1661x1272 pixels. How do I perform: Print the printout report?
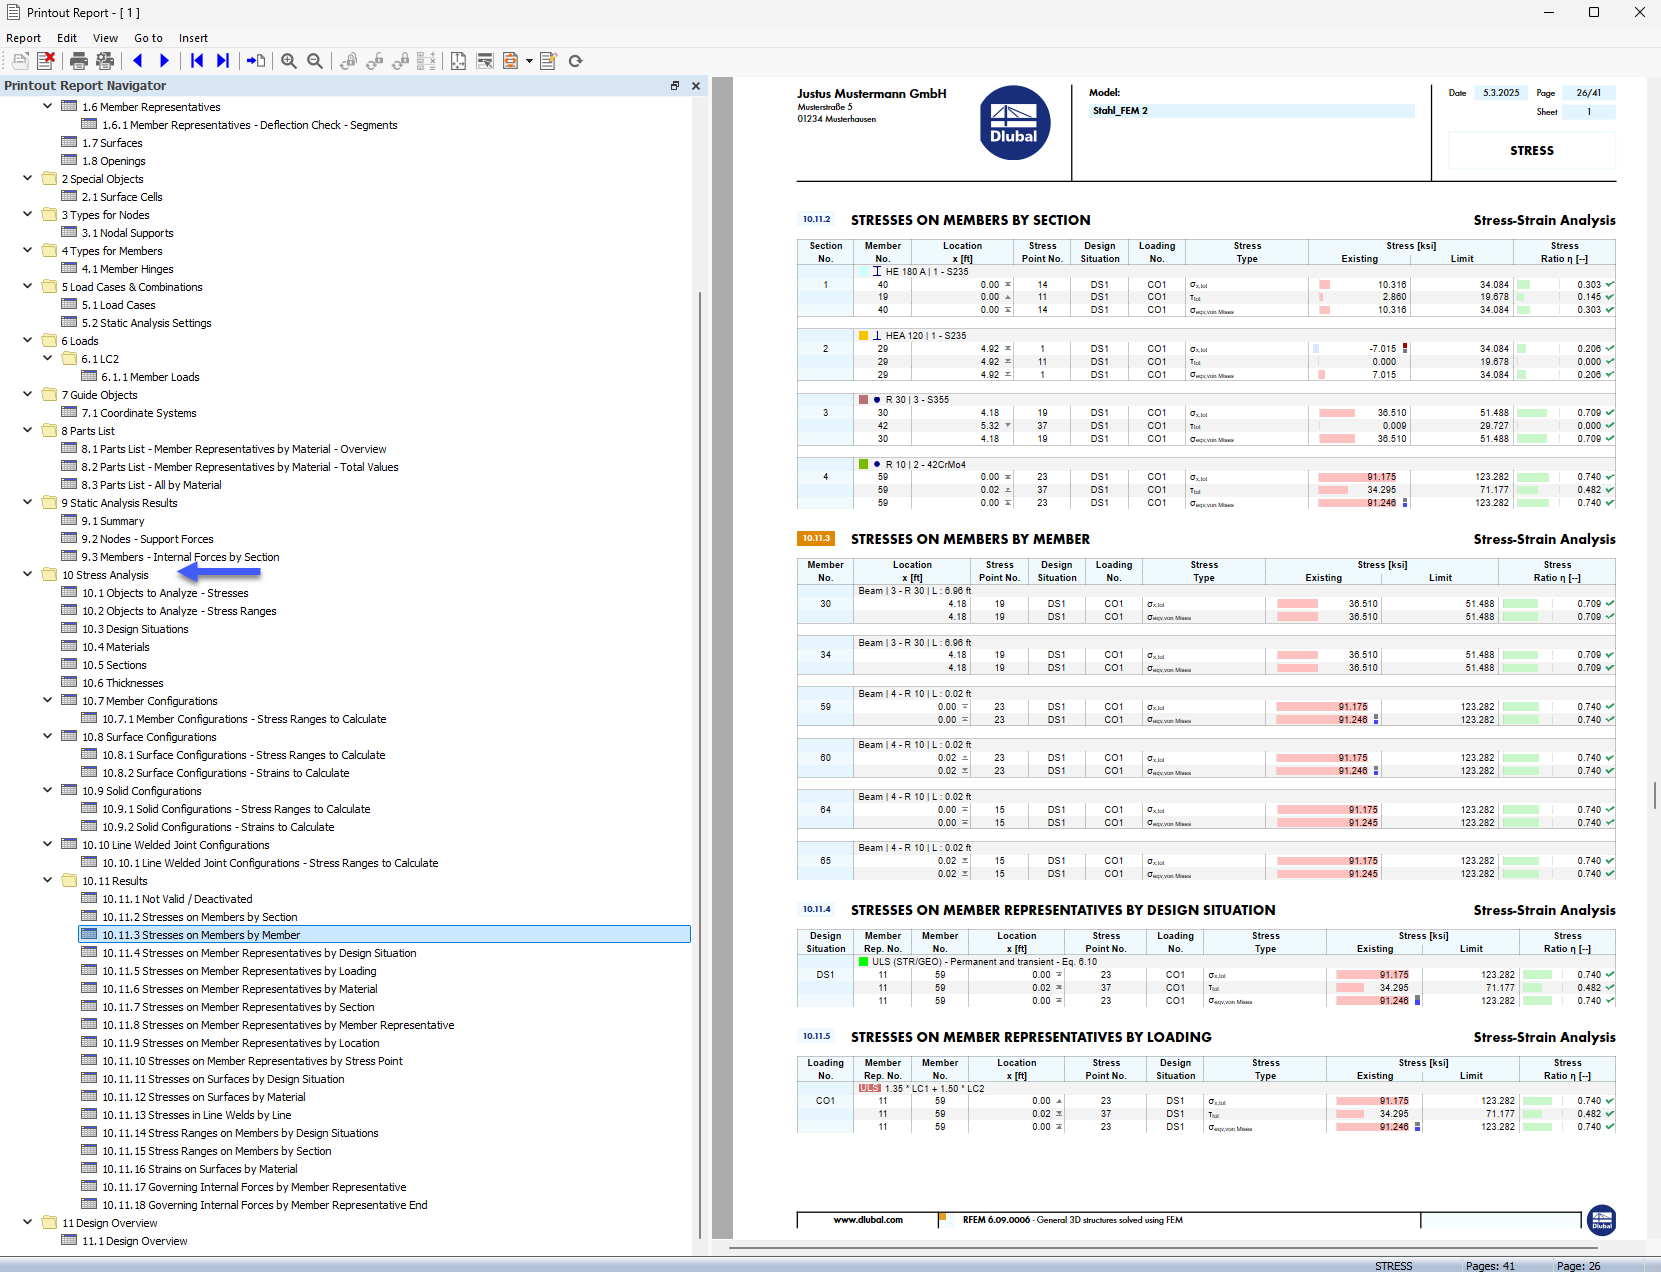79,61
